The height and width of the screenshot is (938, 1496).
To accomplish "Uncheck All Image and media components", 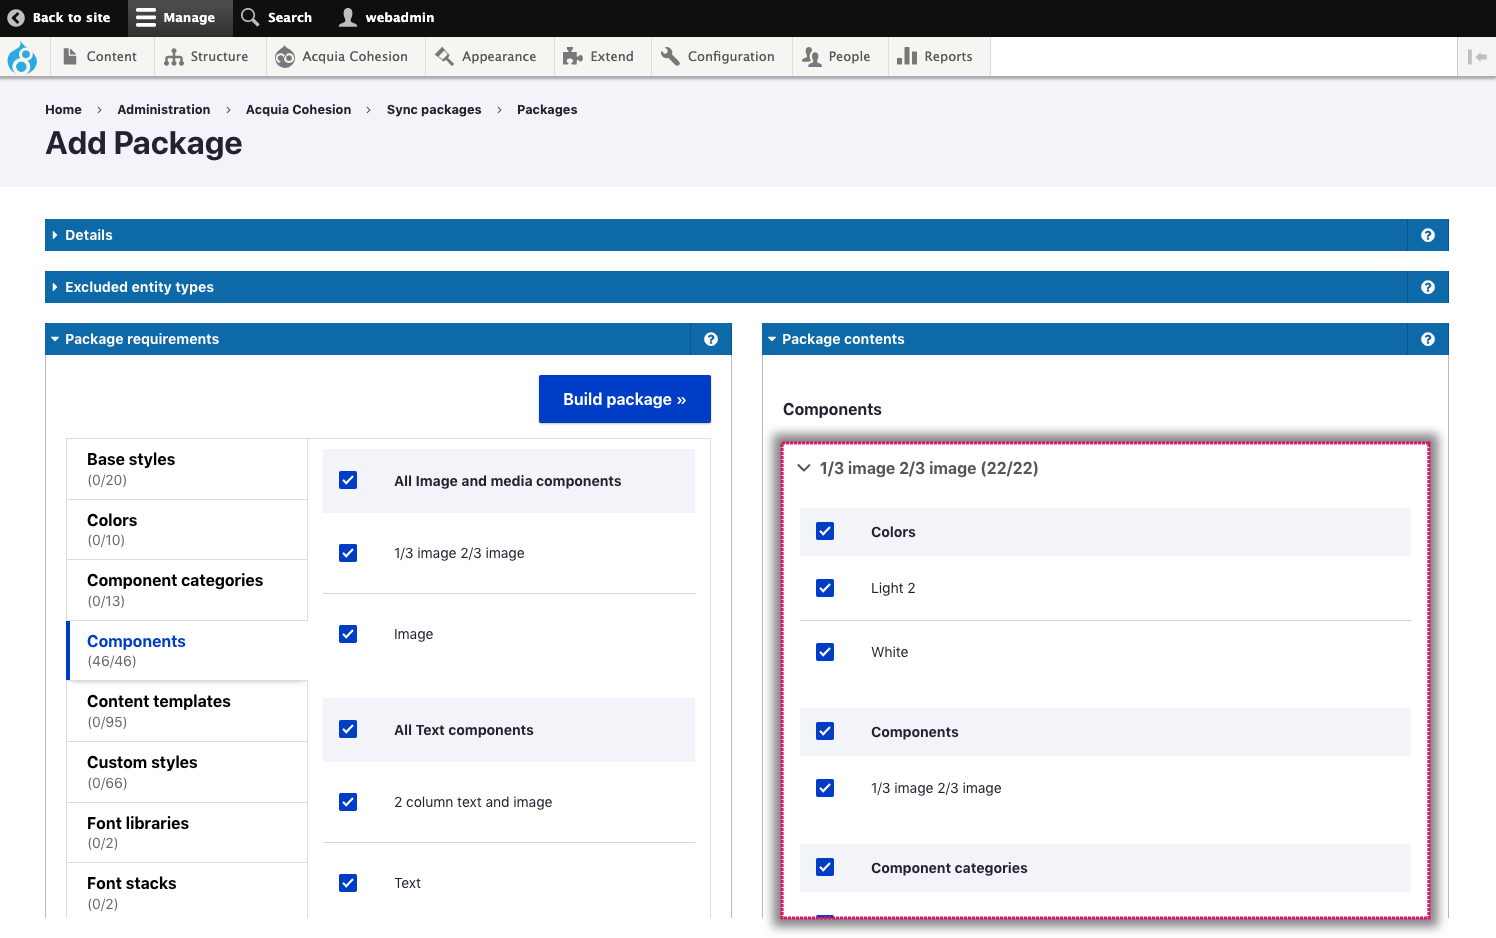I will point(348,480).
